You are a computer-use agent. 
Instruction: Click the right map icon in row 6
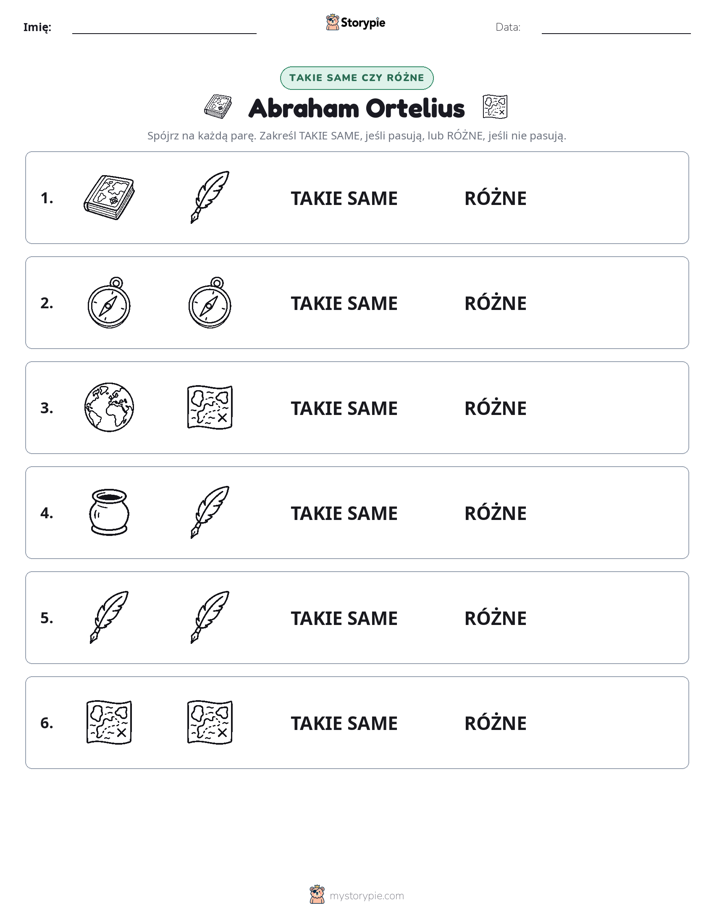210,722
